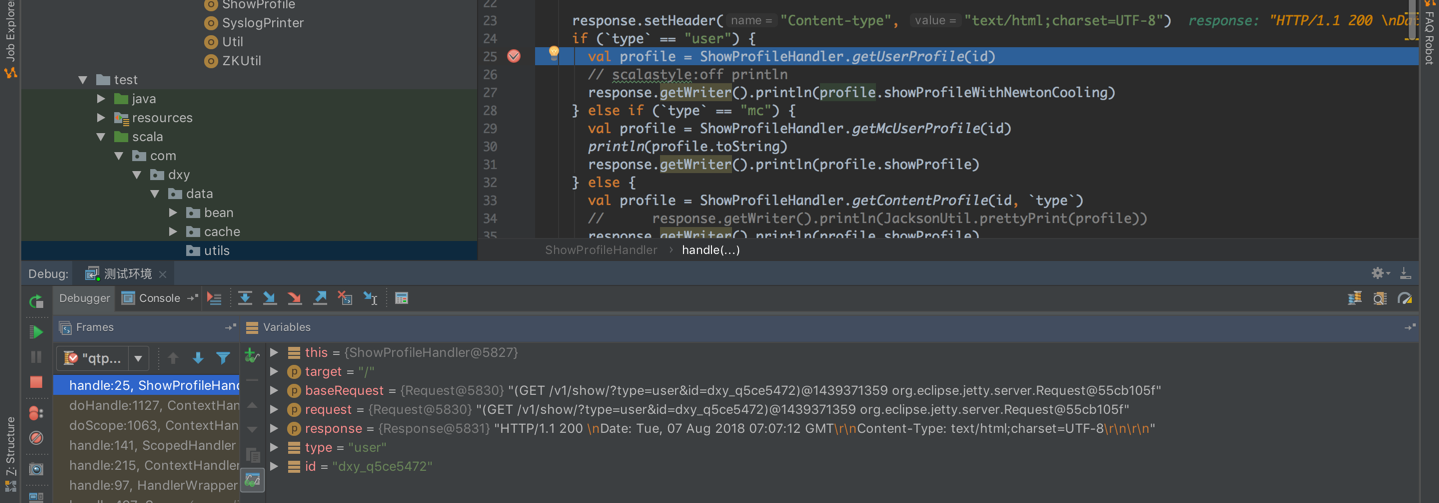
Task: Click Show Execution Point icon
Action: (214, 298)
